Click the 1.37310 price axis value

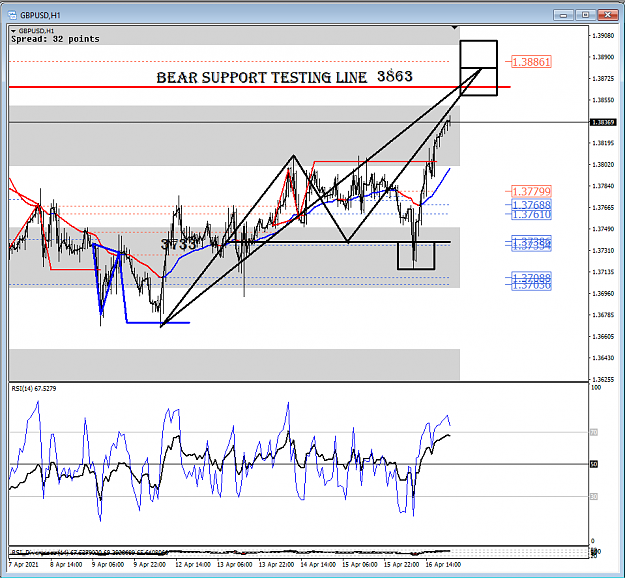point(603,251)
